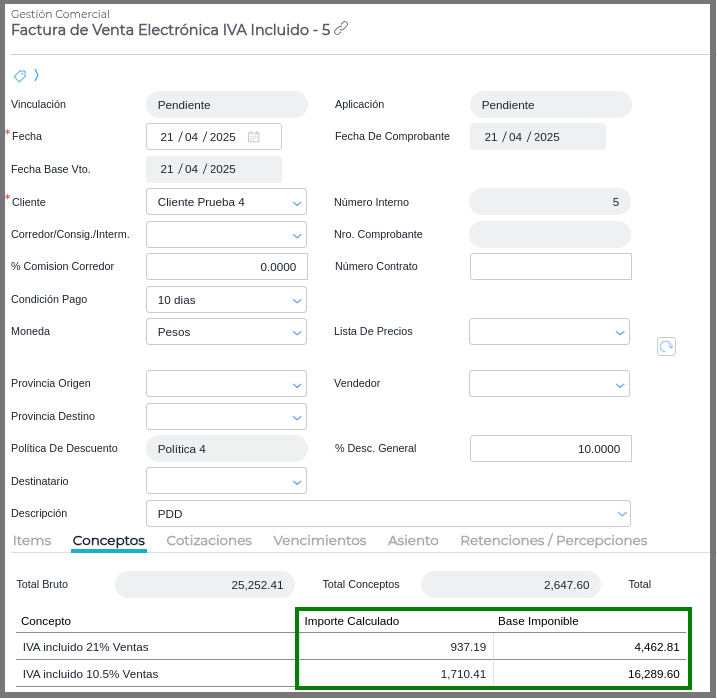The width and height of the screenshot is (717, 699).
Task: Open the Cotizaciones tab
Action: 209,541
